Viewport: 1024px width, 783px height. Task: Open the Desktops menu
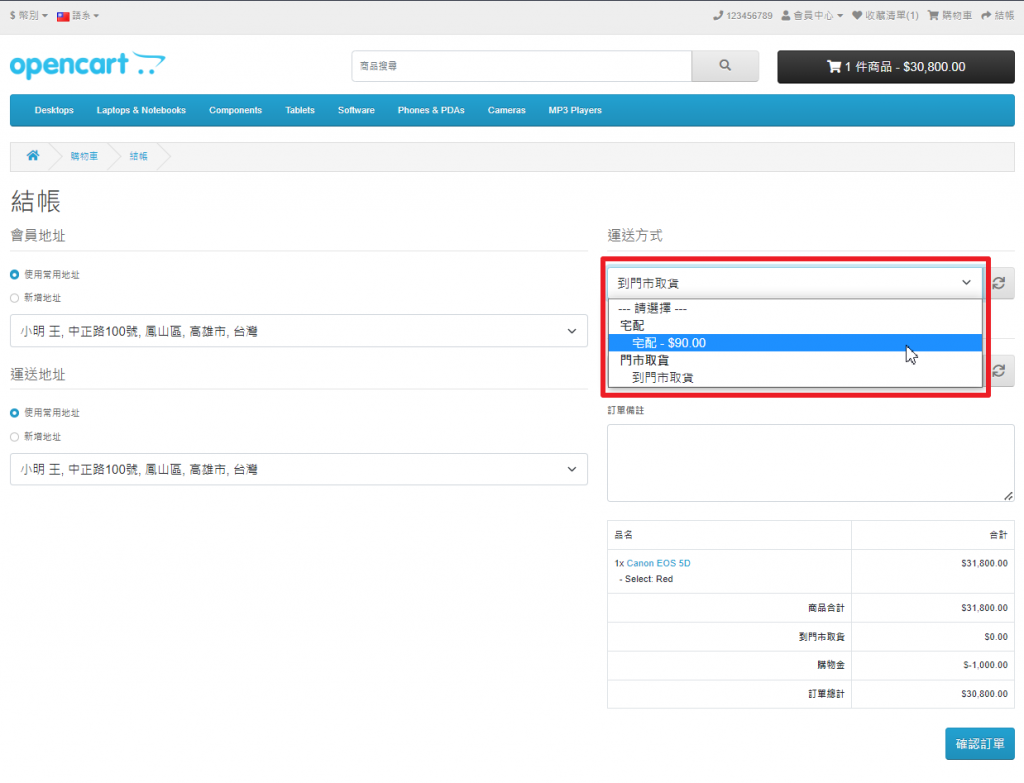pyautogui.click(x=54, y=110)
